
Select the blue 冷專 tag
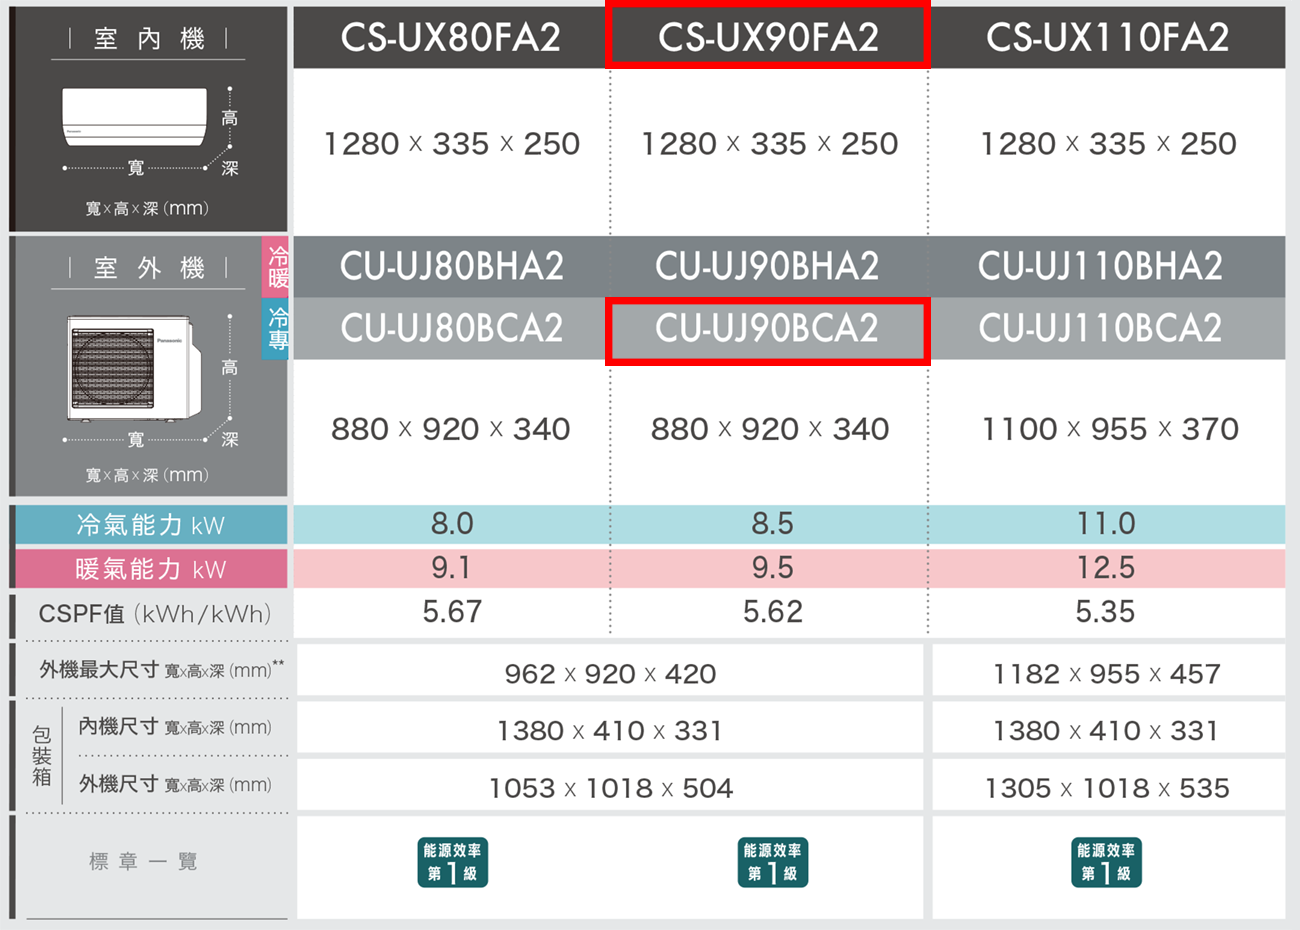[277, 329]
